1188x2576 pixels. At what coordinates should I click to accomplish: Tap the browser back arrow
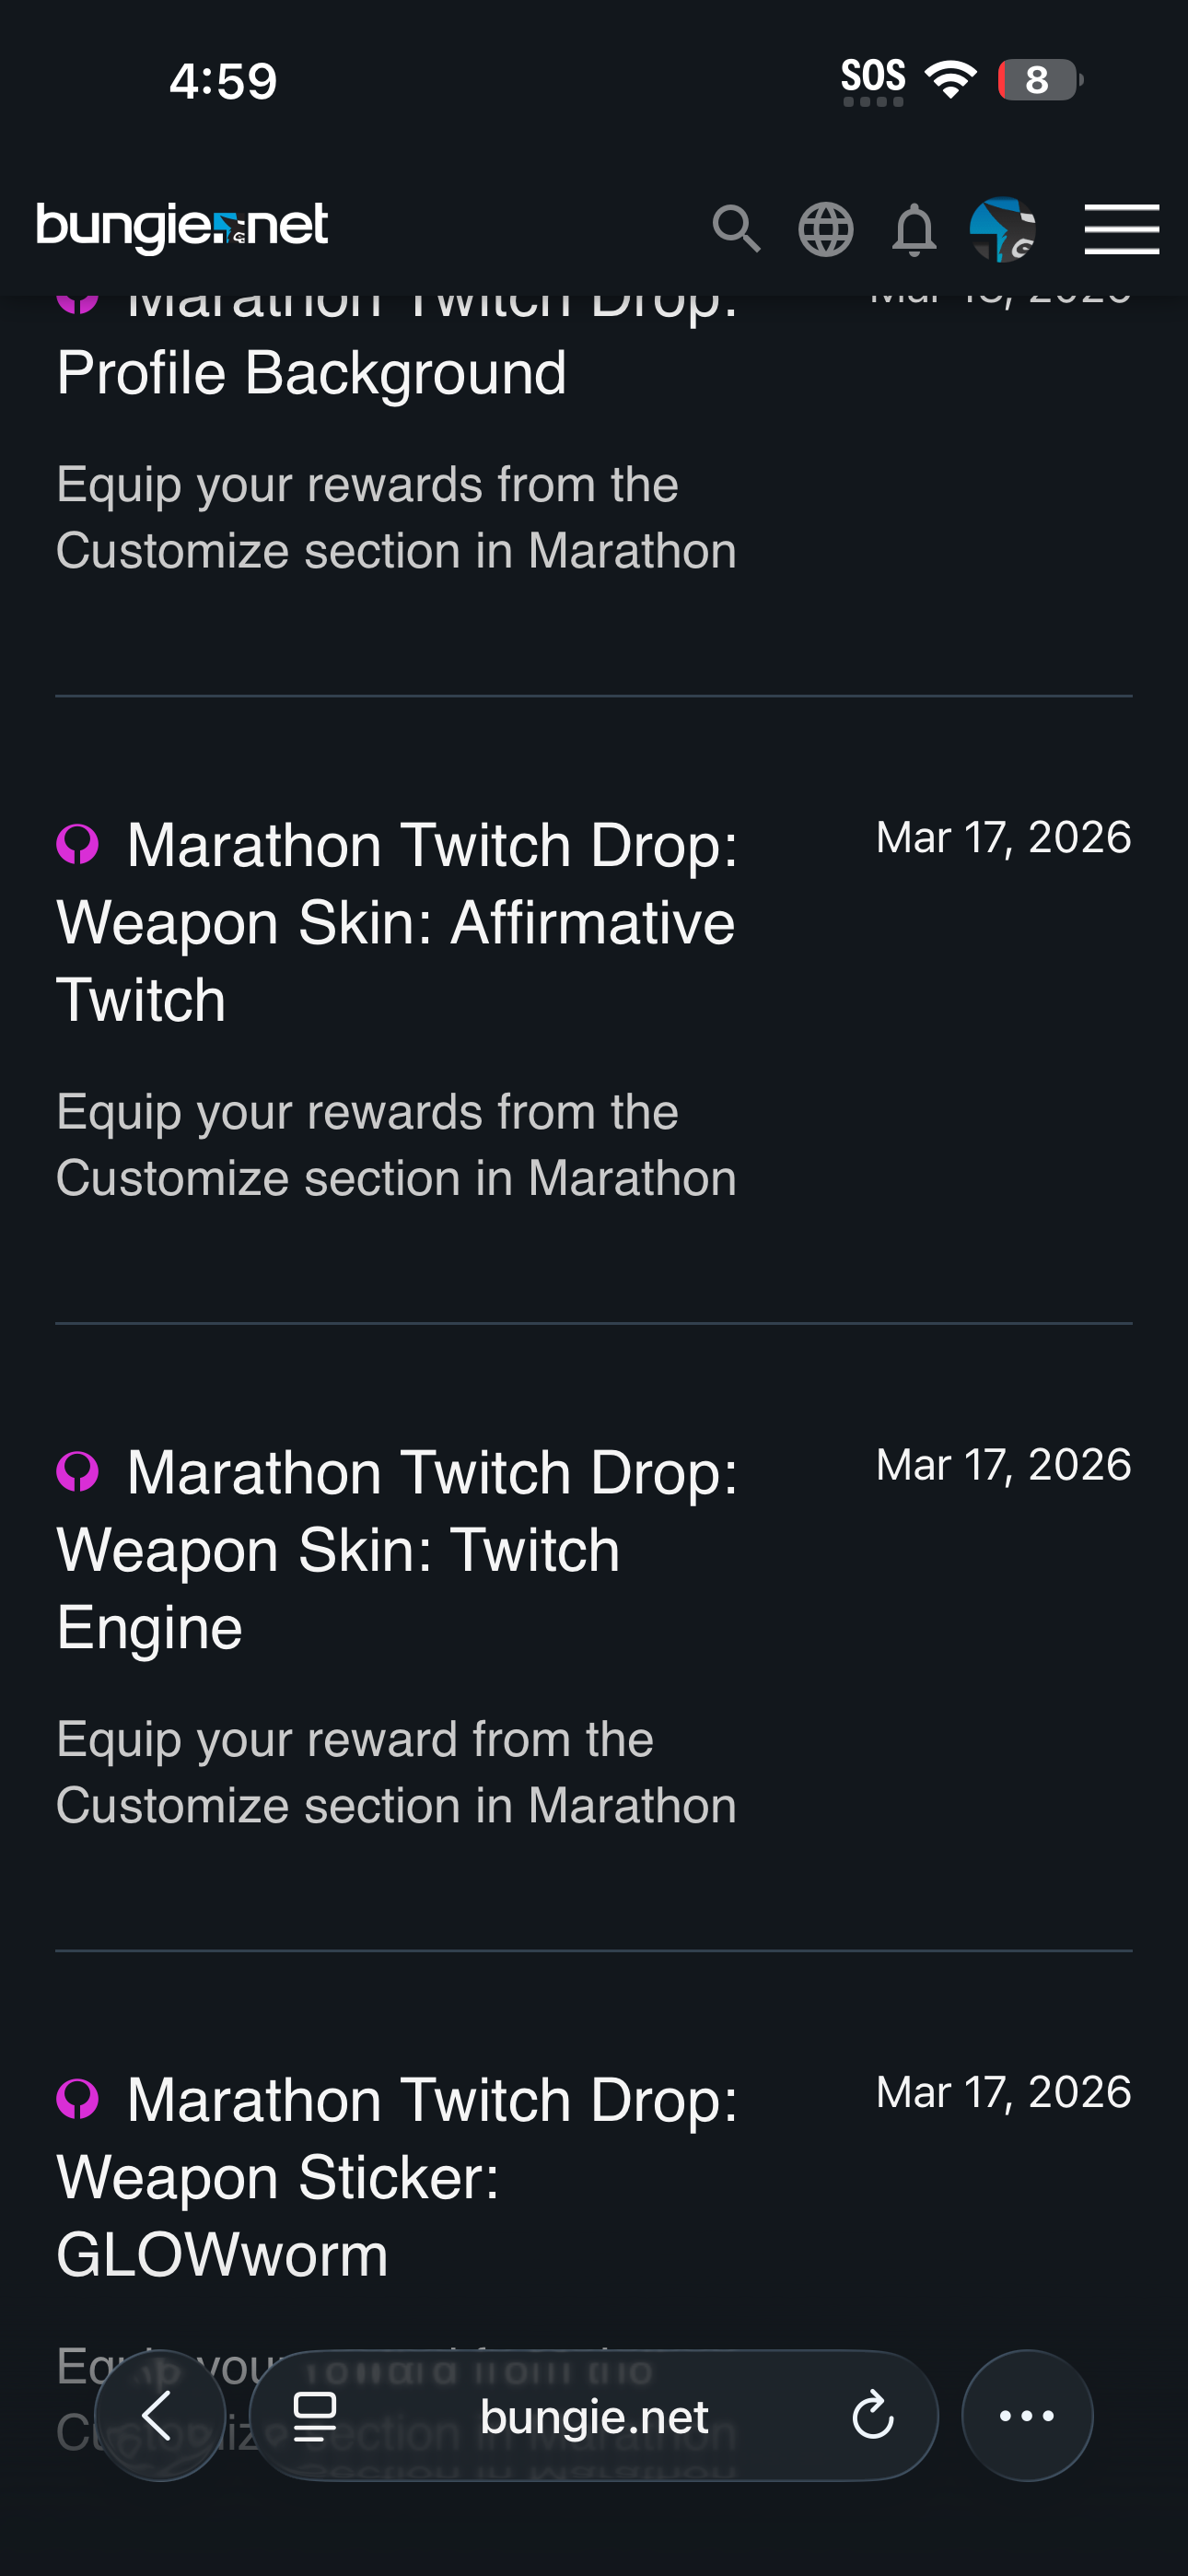tap(160, 2415)
